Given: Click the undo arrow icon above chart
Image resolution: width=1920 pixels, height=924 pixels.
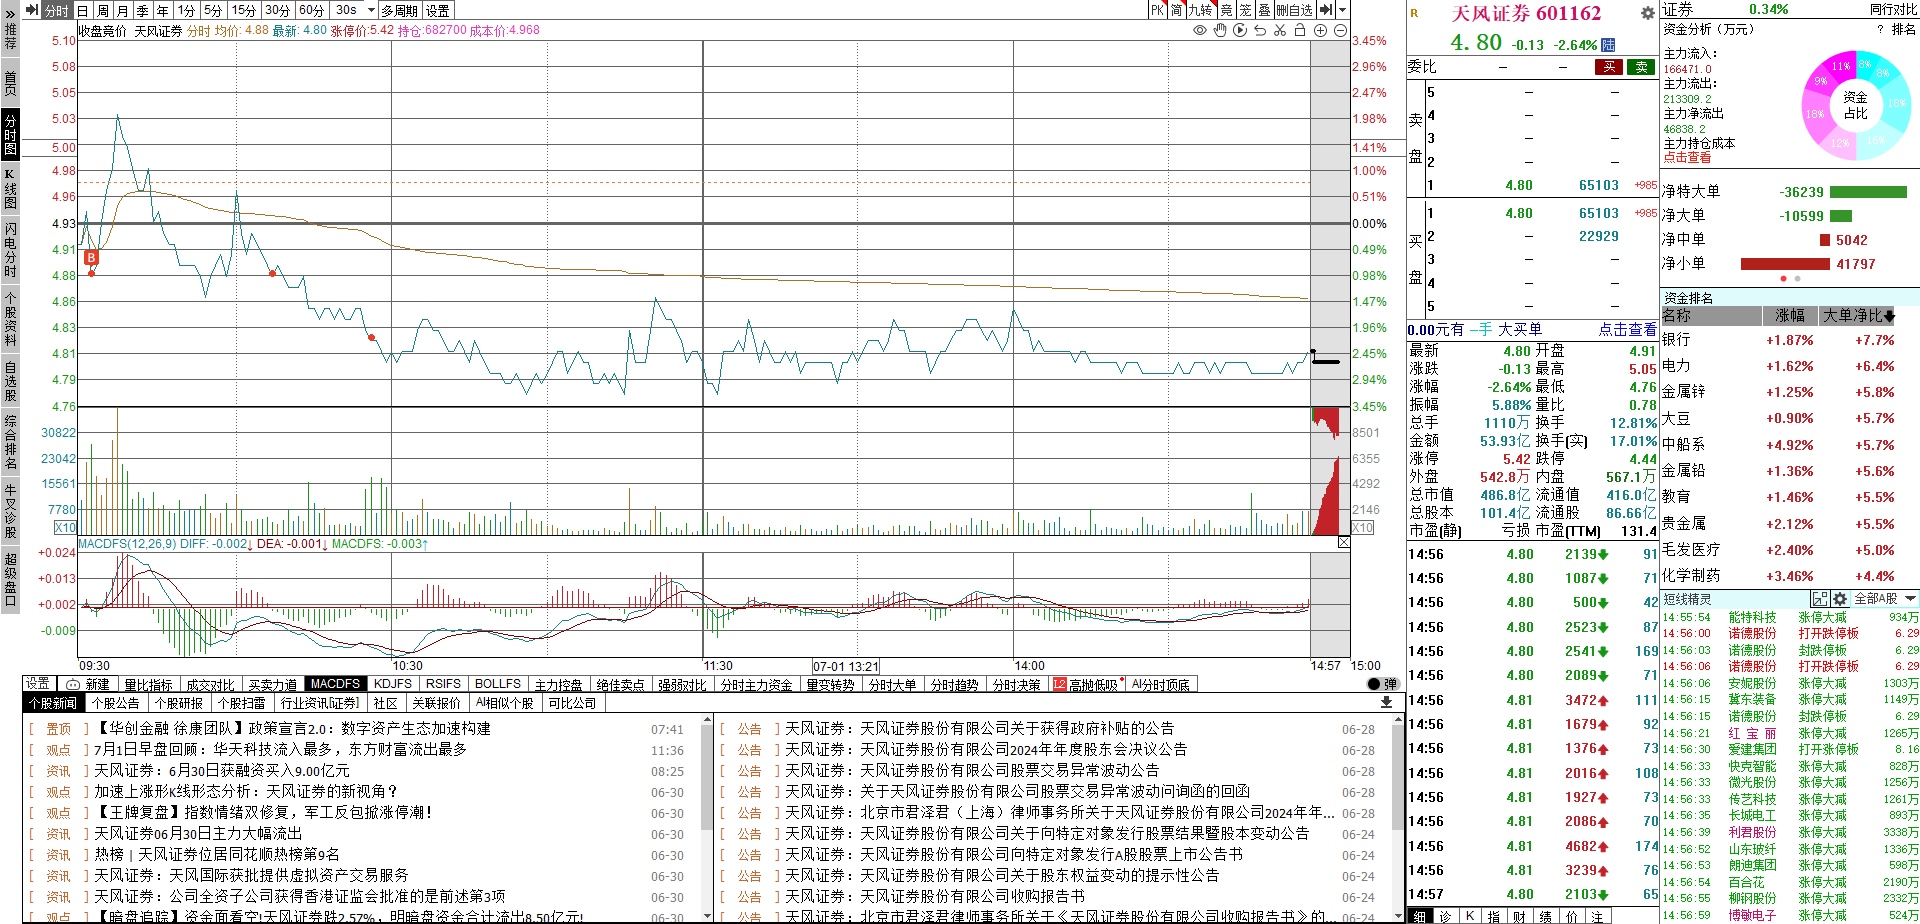Looking at the screenshot, I should (x=1260, y=31).
